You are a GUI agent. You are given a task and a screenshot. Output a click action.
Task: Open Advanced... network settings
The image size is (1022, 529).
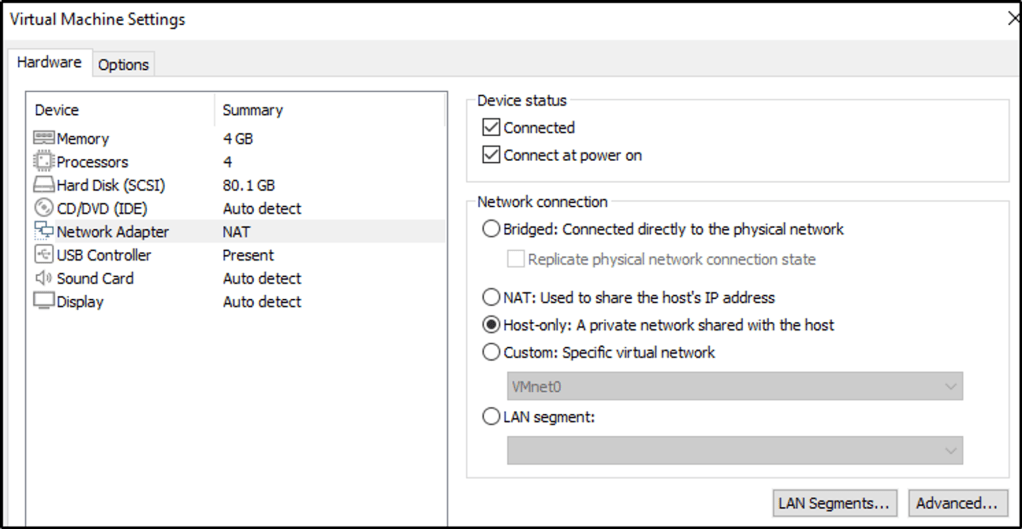click(956, 503)
